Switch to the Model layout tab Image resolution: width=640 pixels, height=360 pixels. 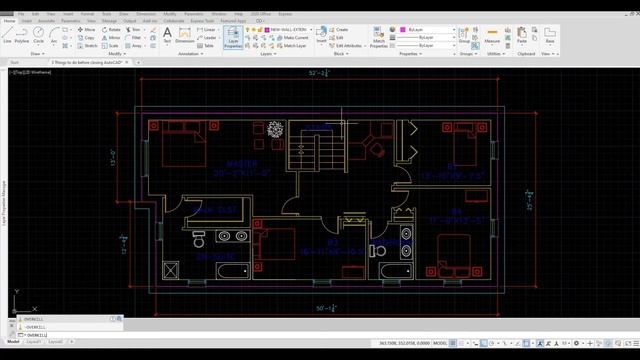pos(13,342)
